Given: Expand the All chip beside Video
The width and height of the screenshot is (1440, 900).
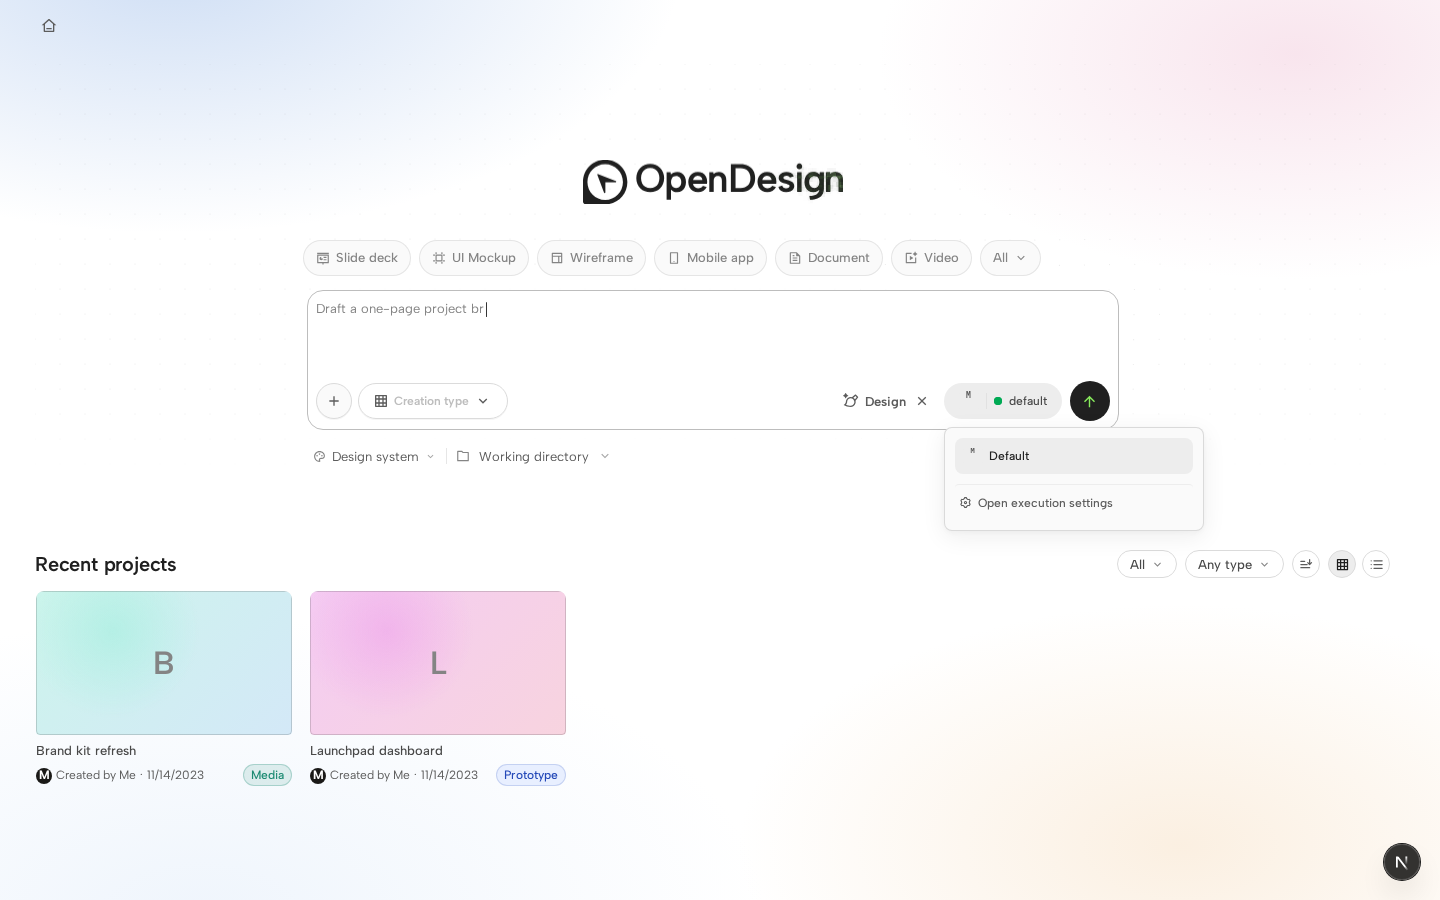Looking at the screenshot, I should click(1010, 258).
